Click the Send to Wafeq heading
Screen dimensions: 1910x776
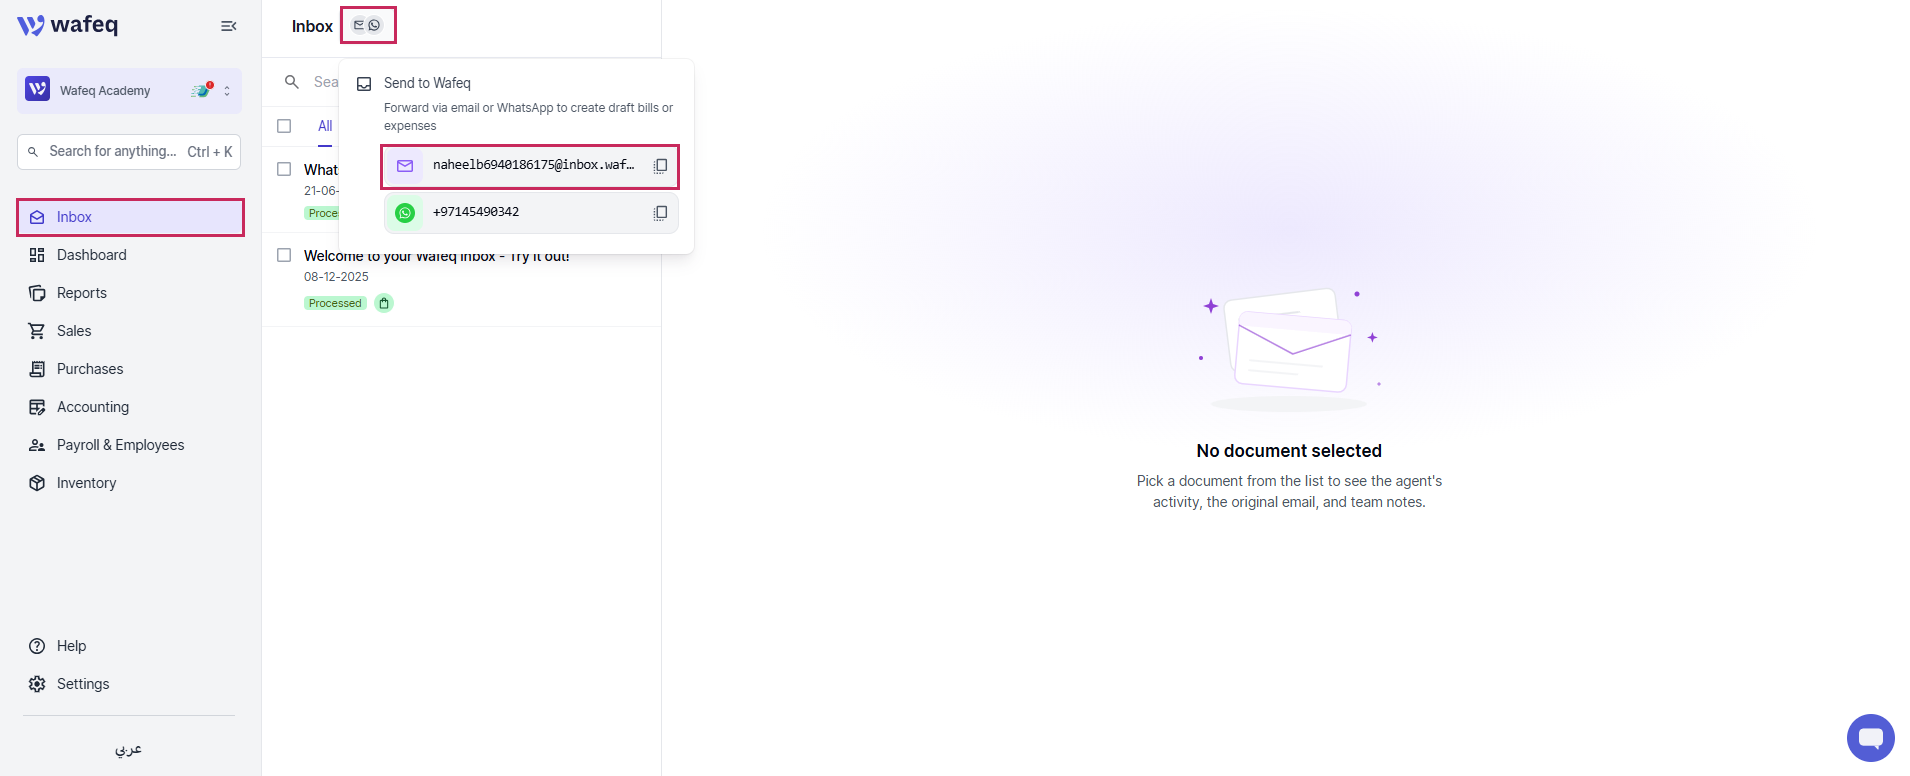[427, 83]
